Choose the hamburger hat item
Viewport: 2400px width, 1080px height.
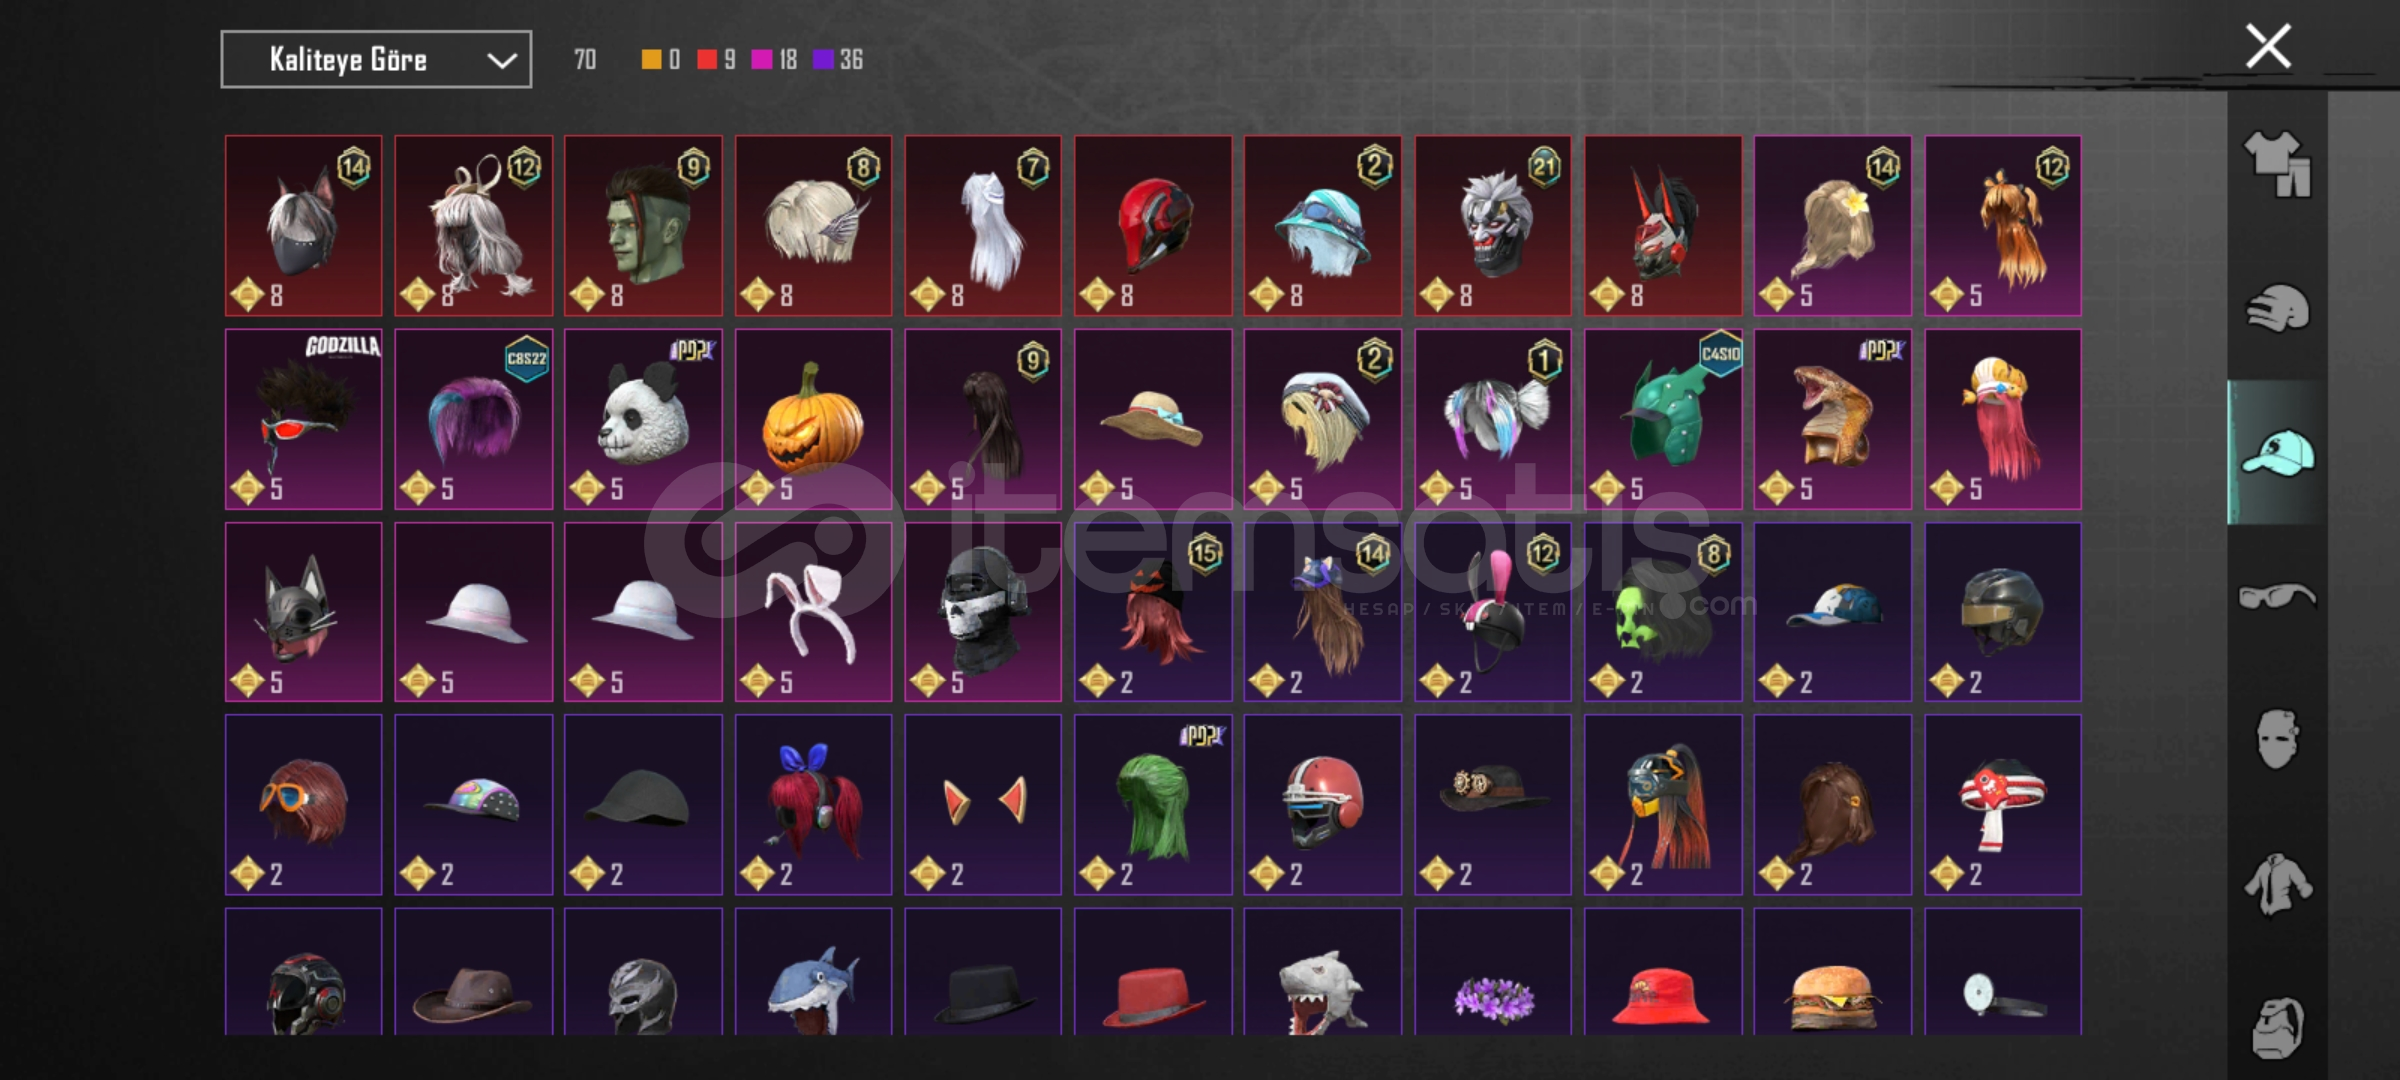[1833, 972]
